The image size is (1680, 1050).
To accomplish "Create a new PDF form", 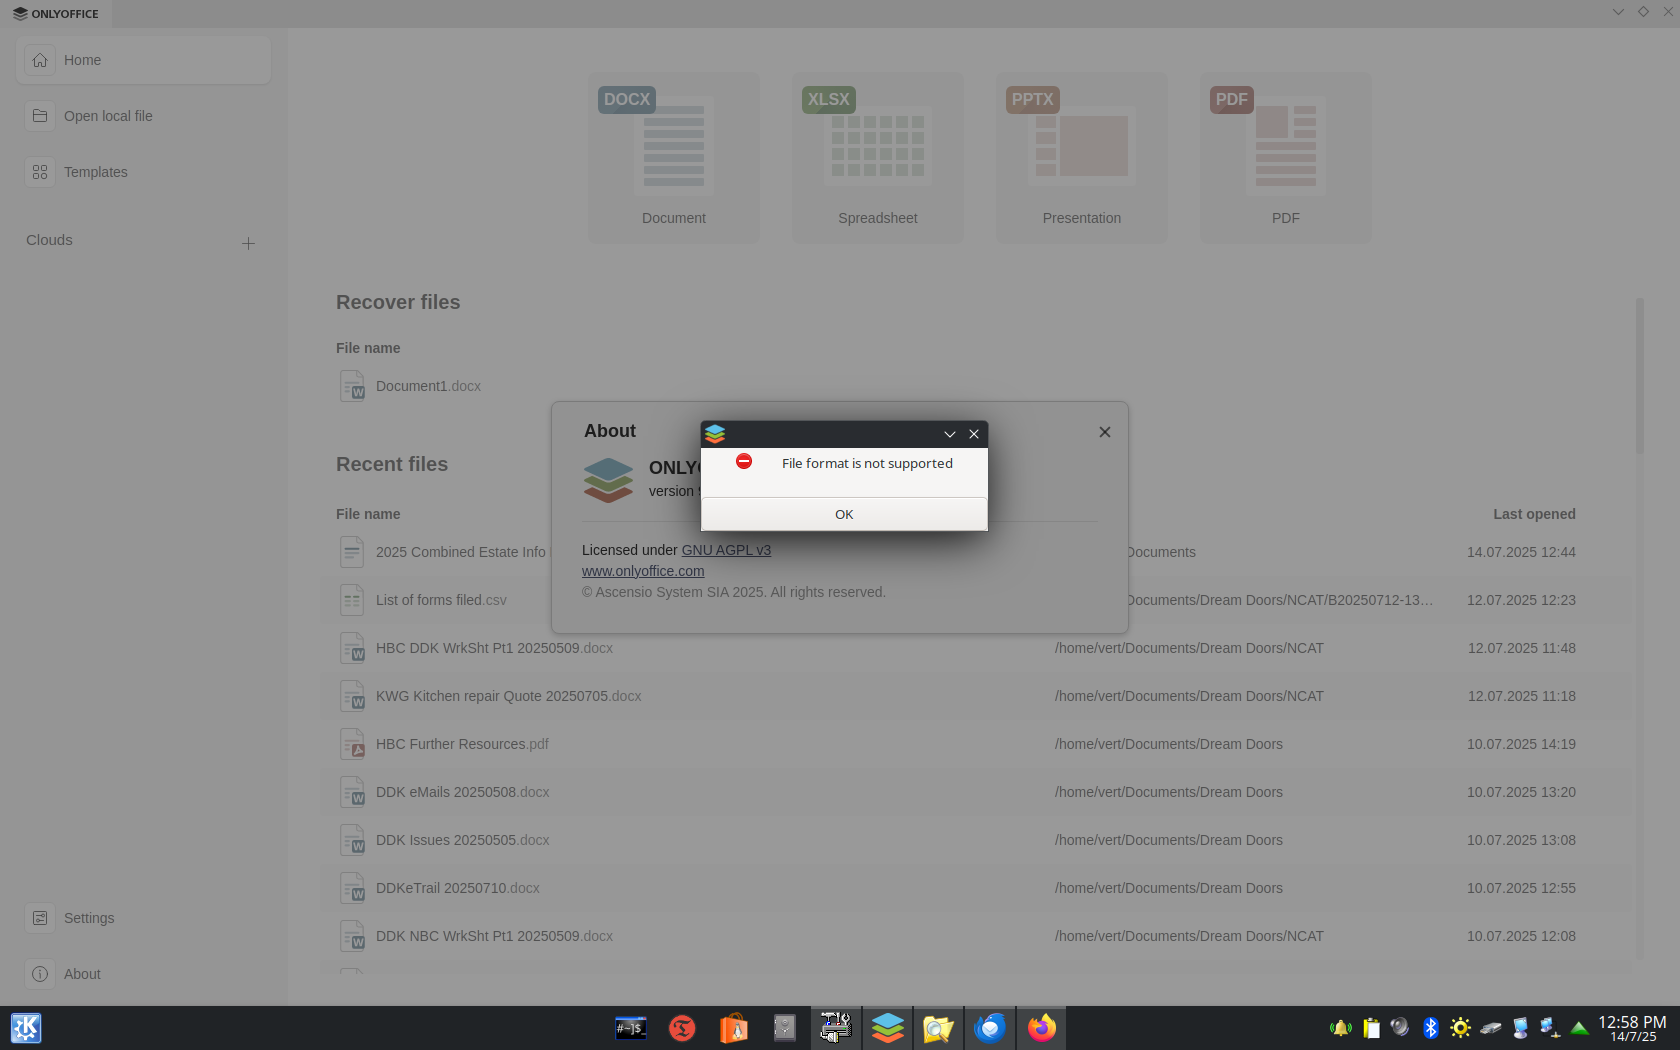I will click(1286, 158).
